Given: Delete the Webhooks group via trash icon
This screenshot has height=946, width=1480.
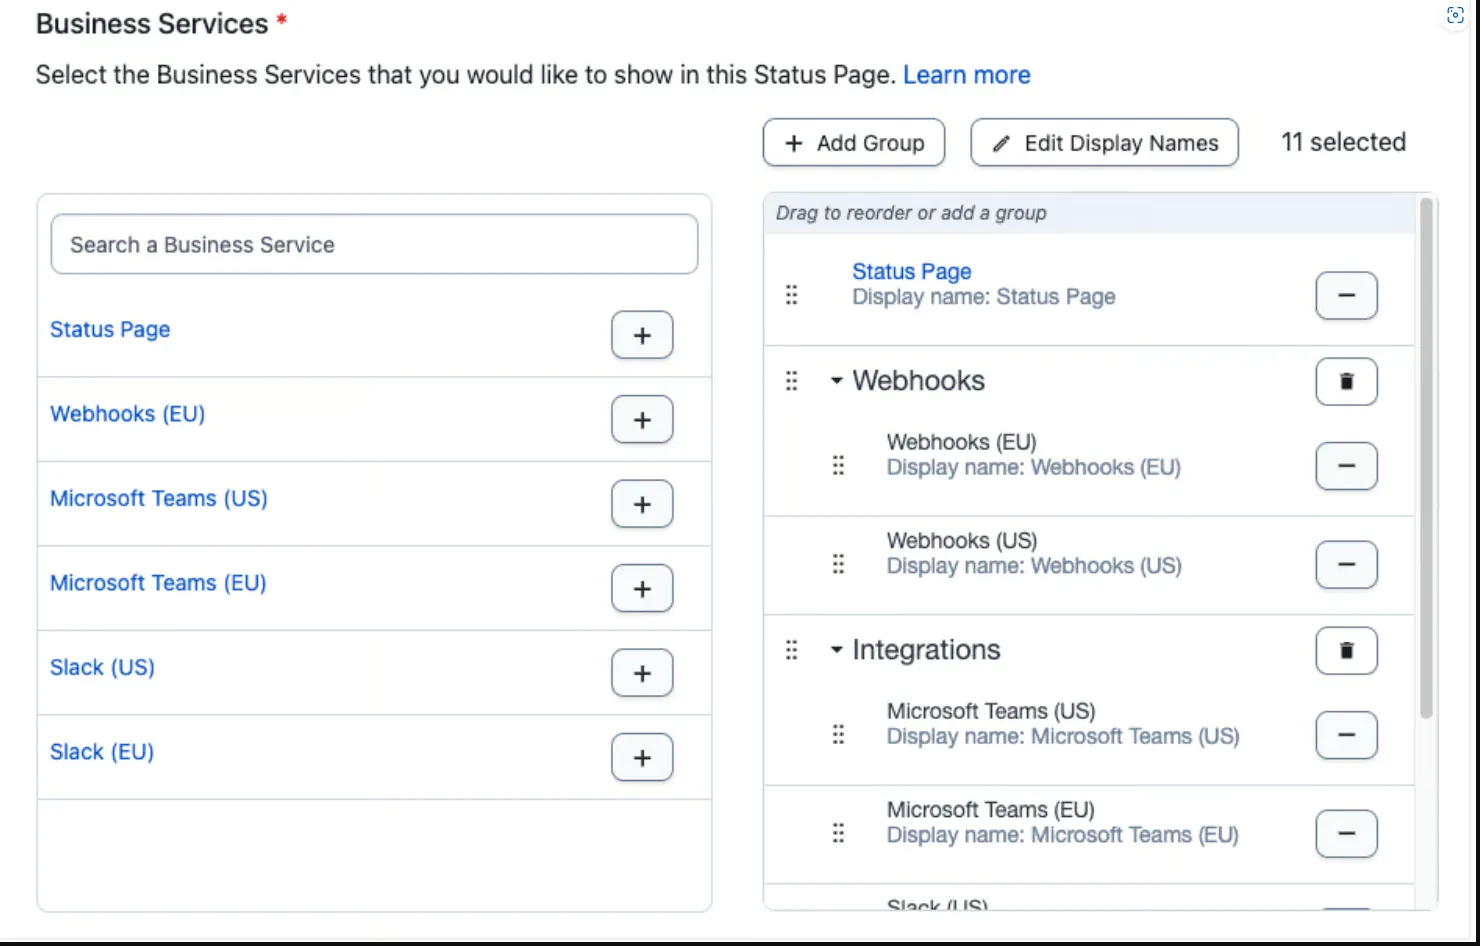Looking at the screenshot, I should click(x=1346, y=381).
